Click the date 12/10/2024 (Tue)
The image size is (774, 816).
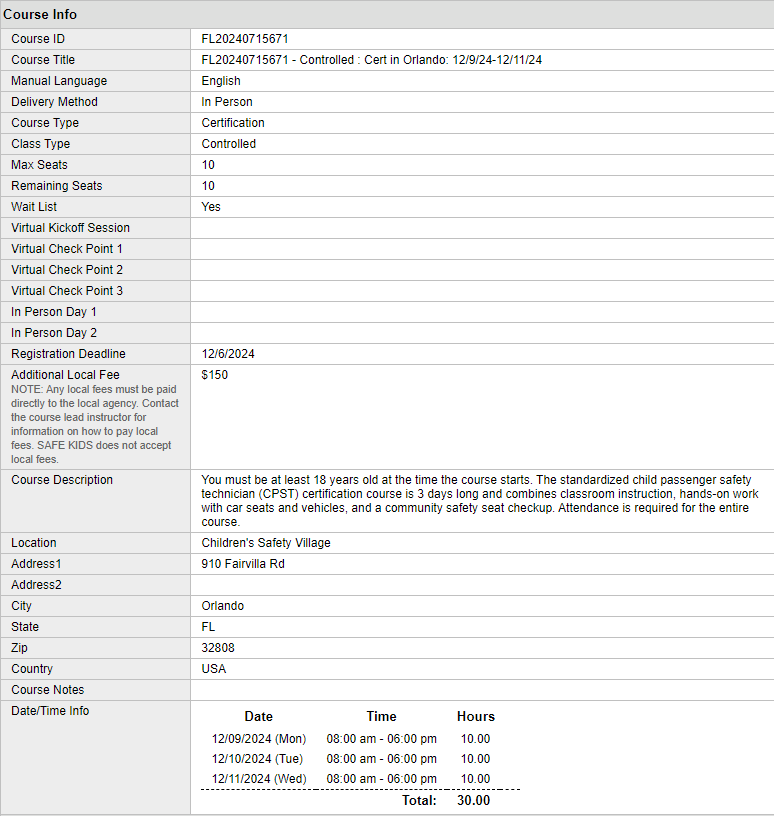(x=258, y=759)
